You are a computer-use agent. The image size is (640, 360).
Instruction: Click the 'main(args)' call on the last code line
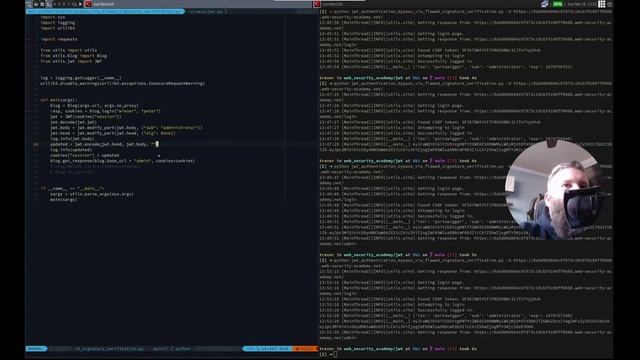(x=64, y=200)
